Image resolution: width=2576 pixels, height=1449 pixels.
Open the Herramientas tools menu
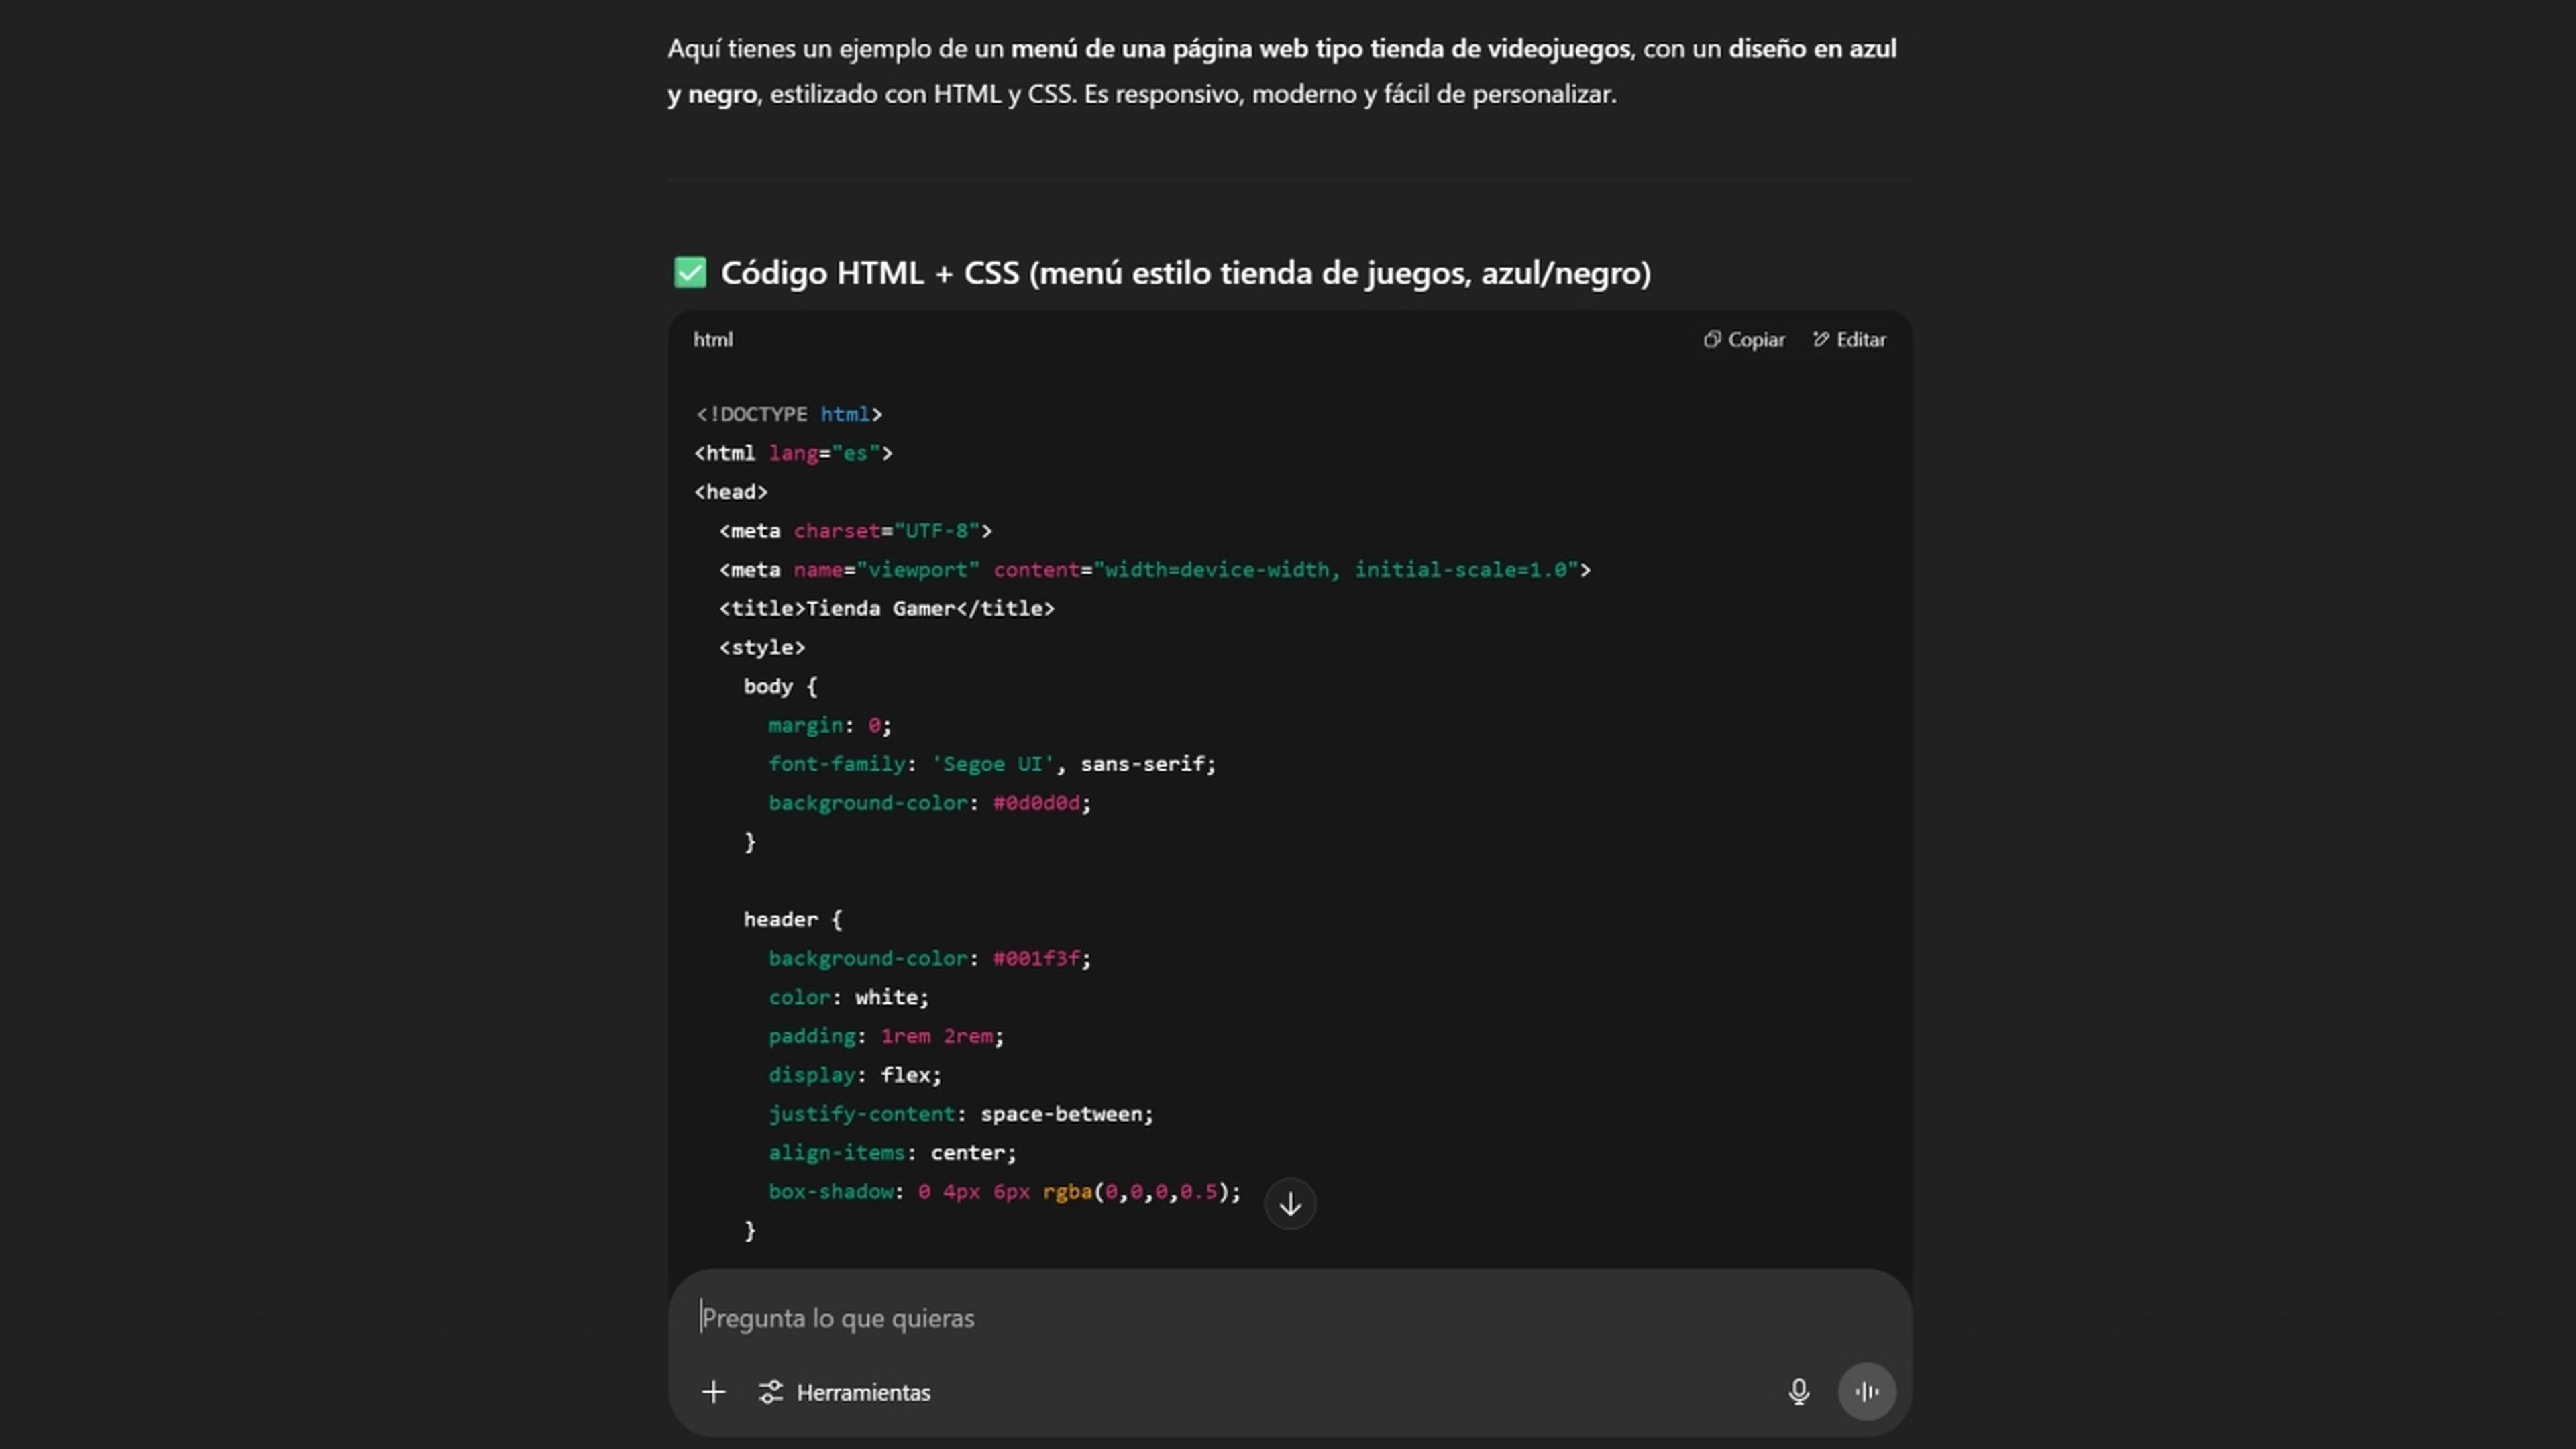[845, 1392]
